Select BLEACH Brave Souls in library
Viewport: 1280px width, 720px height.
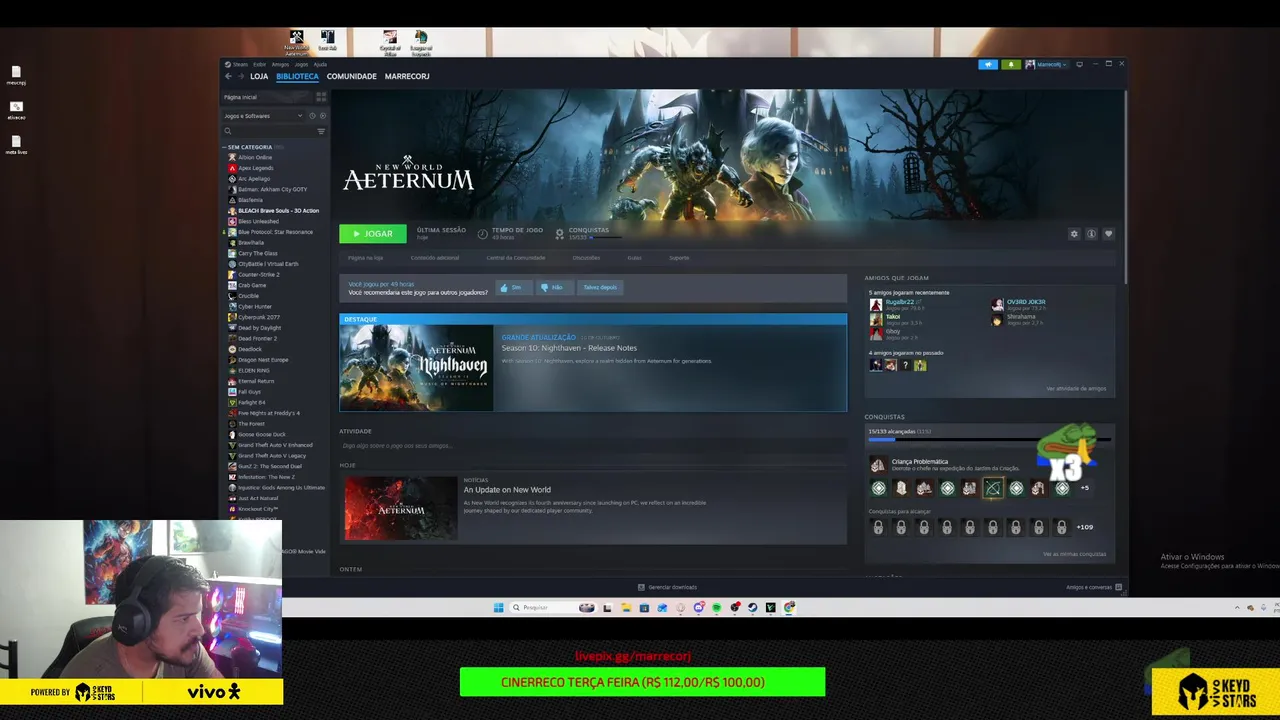pyautogui.click(x=278, y=211)
